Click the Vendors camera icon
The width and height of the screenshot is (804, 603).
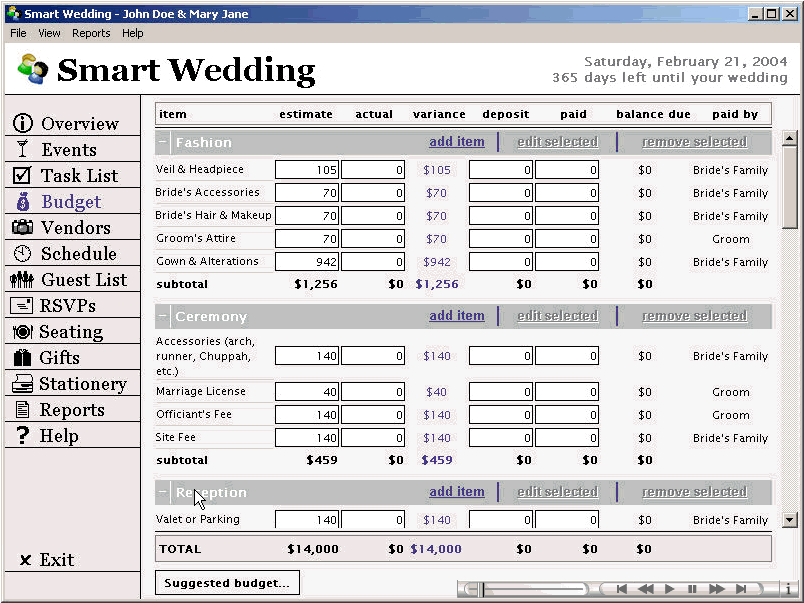22,227
